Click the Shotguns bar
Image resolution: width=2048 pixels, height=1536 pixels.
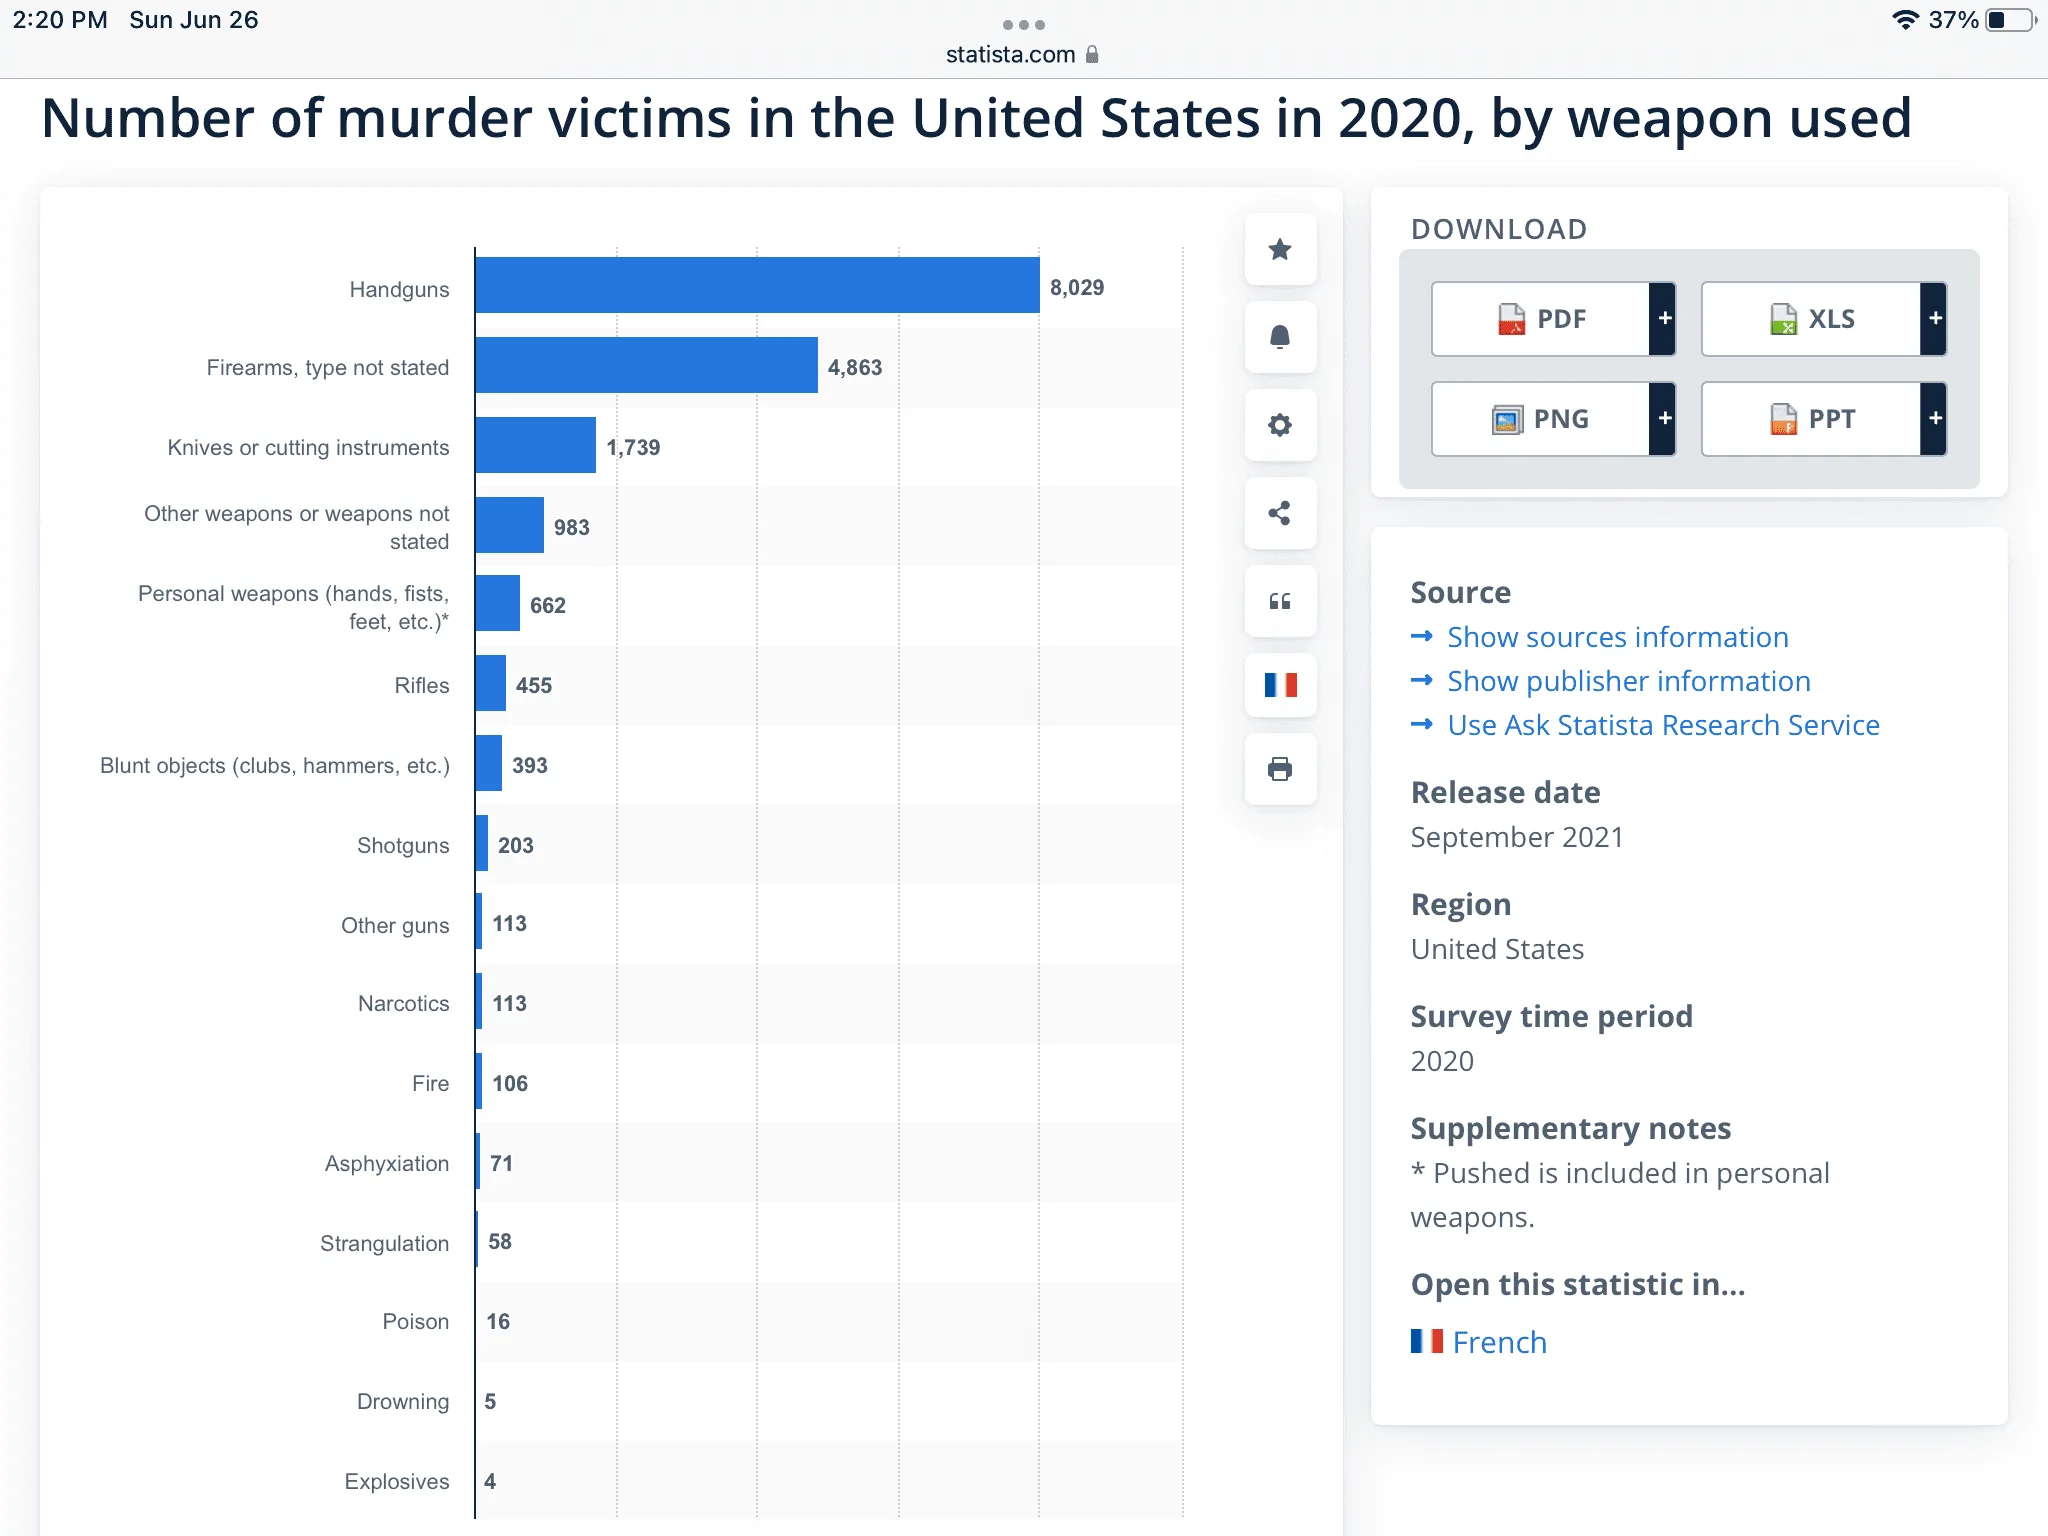coord(482,843)
